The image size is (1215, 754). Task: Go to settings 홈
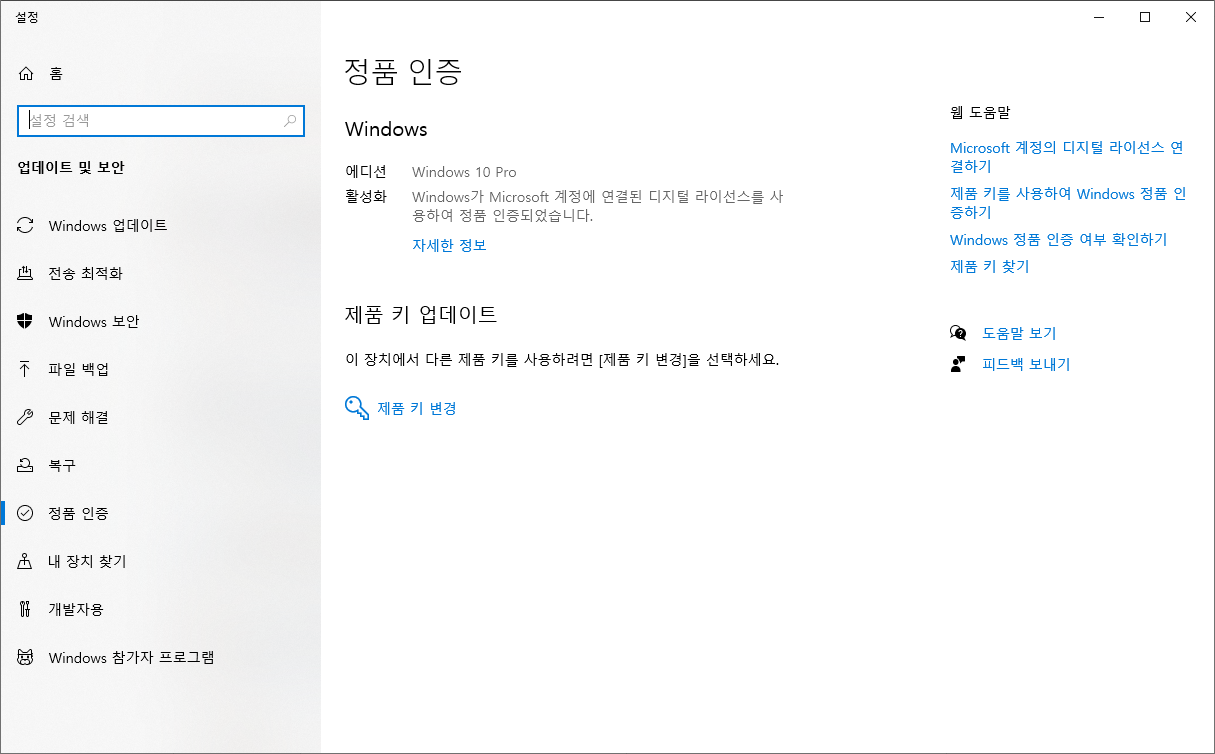click(161, 73)
